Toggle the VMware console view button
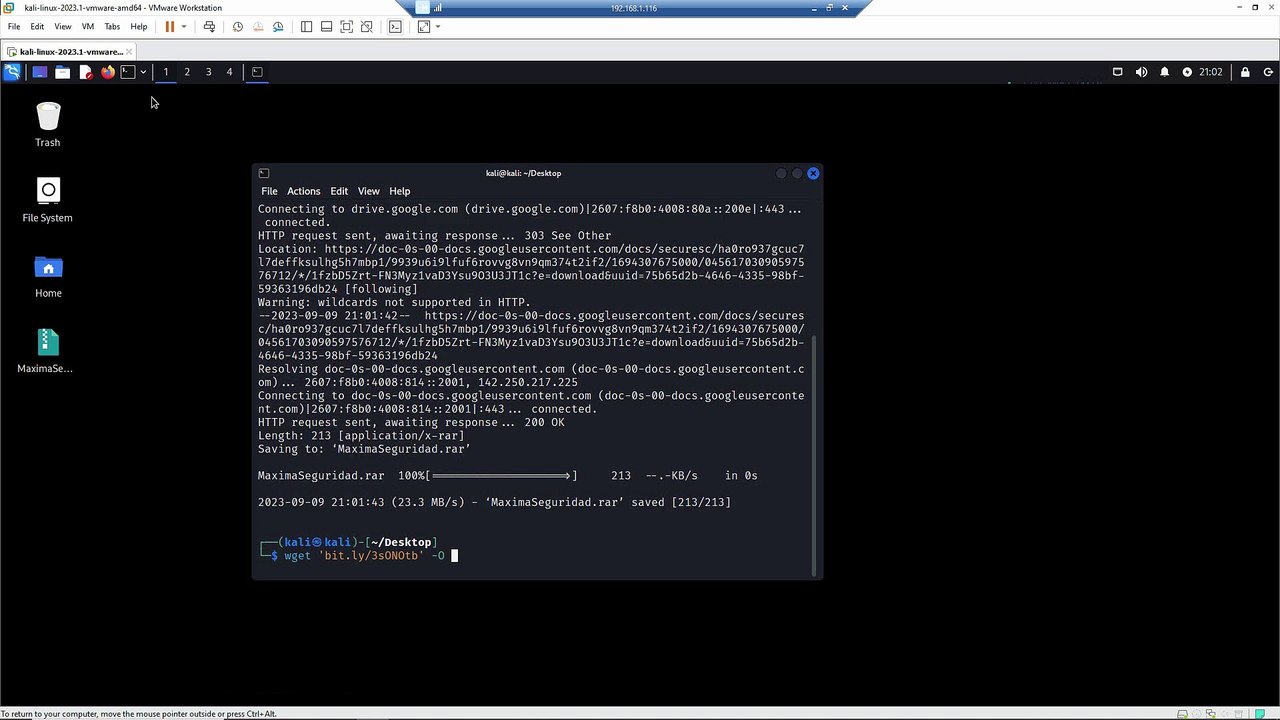This screenshot has height=720, width=1280. pos(395,27)
